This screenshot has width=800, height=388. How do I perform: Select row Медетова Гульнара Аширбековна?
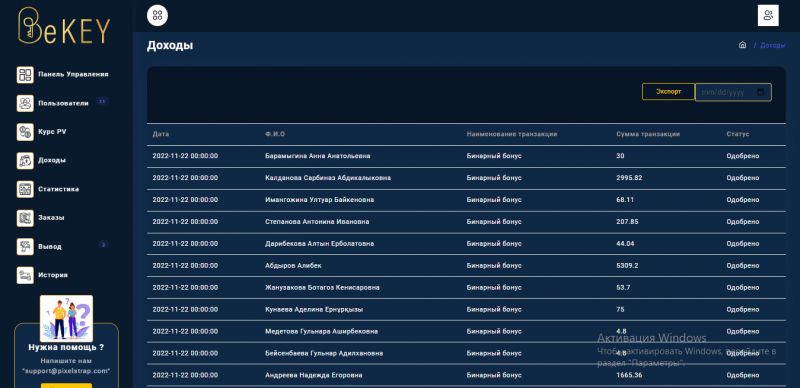click(x=466, y=332)
